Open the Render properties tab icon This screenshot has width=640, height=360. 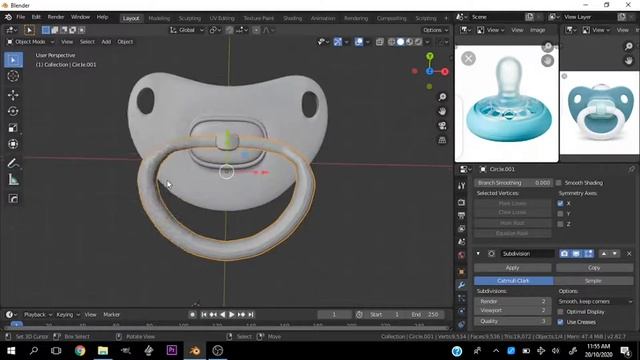click(x=462, y=202)
